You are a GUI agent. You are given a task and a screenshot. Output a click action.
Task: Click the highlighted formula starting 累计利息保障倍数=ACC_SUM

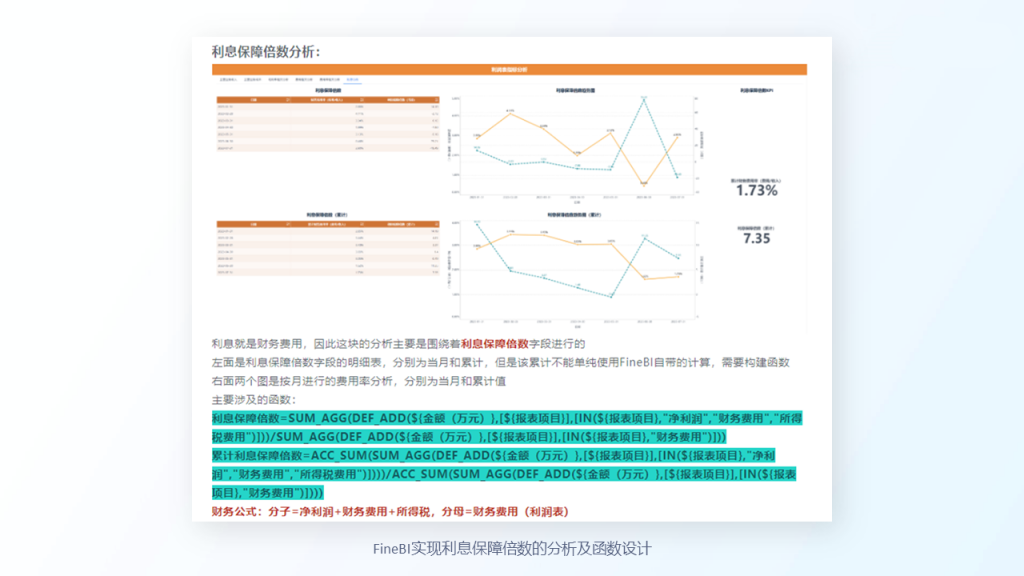click(504, 474)
